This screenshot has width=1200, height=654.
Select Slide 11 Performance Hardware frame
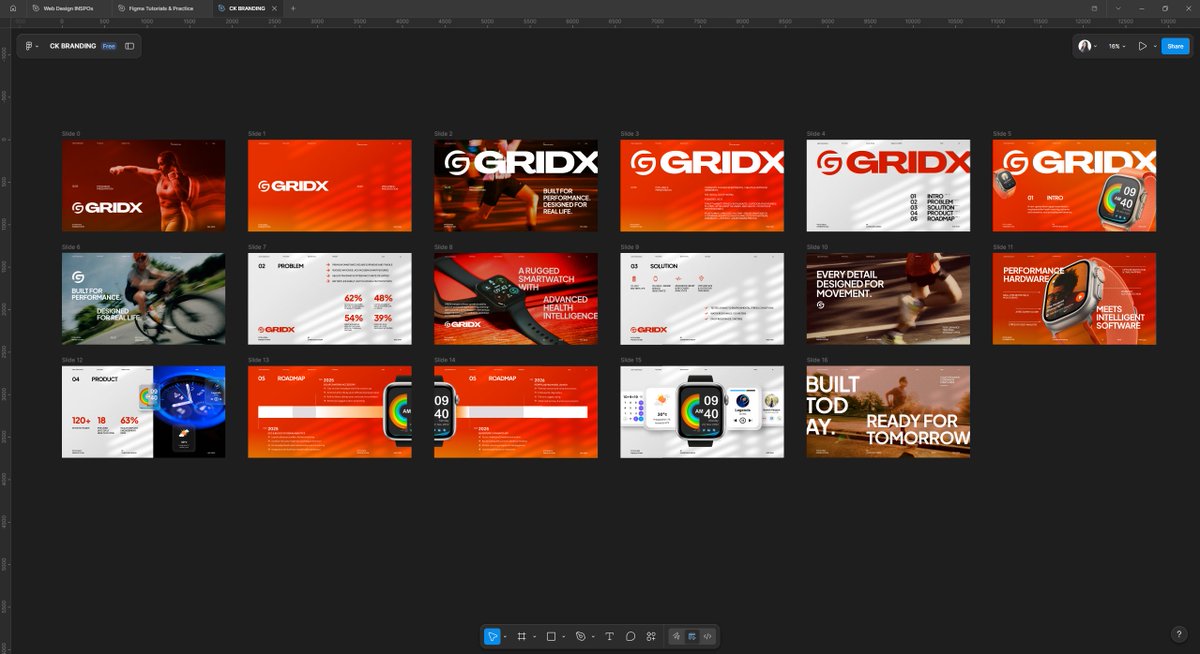tap(1074, 298)
